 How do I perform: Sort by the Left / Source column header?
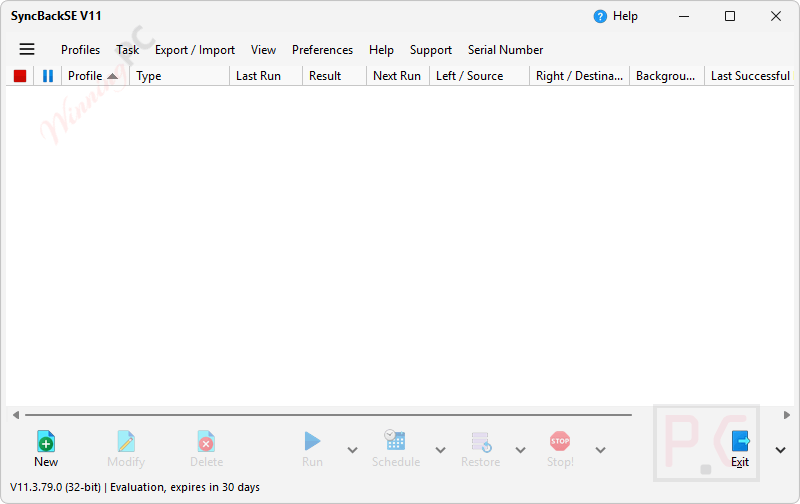[x=479, y=76]
